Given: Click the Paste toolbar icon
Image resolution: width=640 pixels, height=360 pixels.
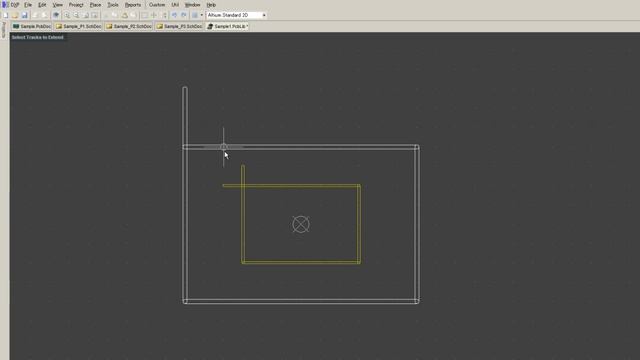Looking at the screenshot, I should pos(124,15).
